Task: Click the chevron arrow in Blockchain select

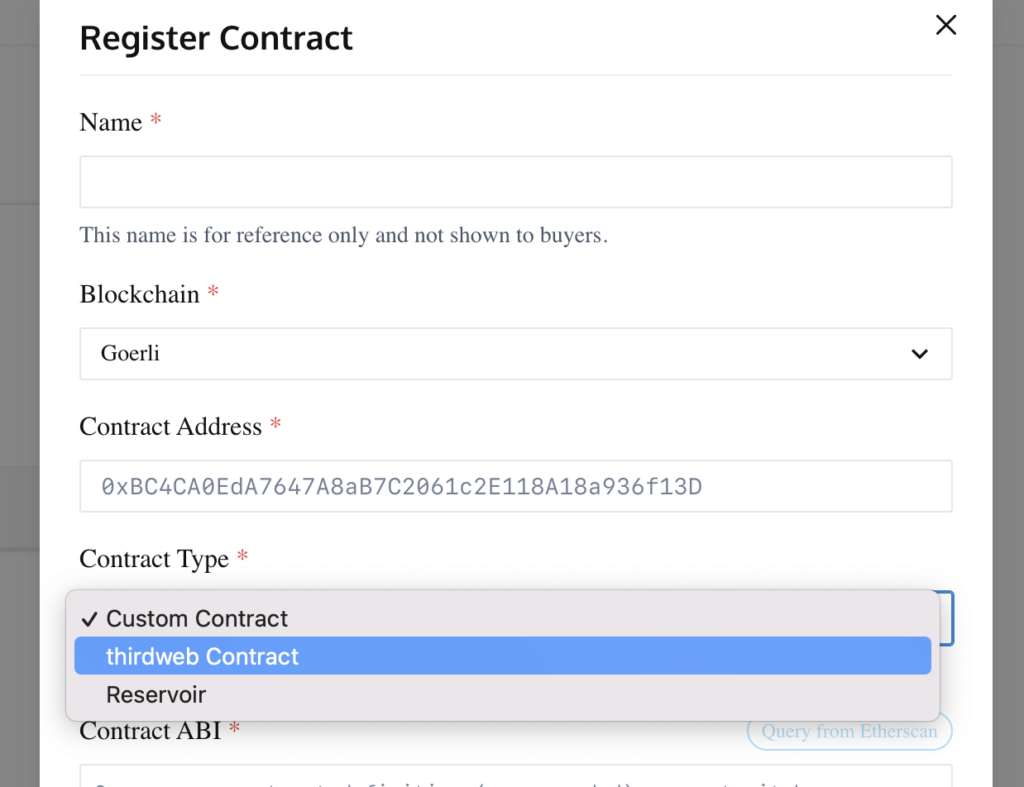Action: tap(919, 354)
